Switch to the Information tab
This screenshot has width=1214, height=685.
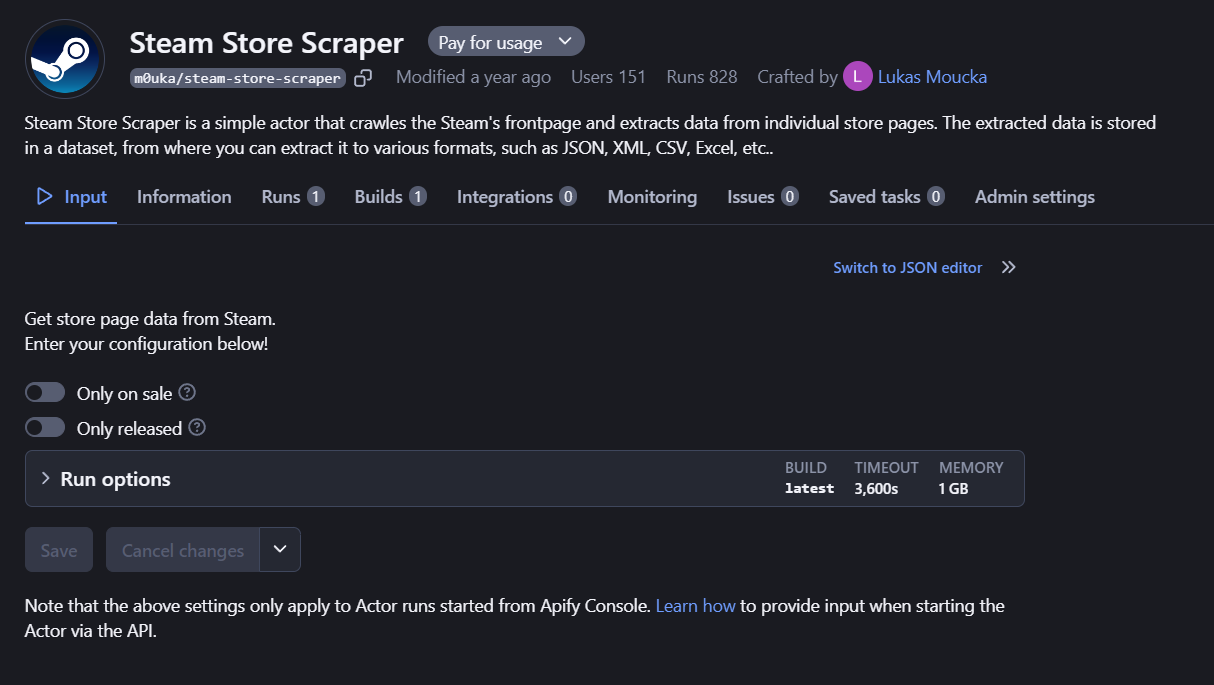coord(184,196)
